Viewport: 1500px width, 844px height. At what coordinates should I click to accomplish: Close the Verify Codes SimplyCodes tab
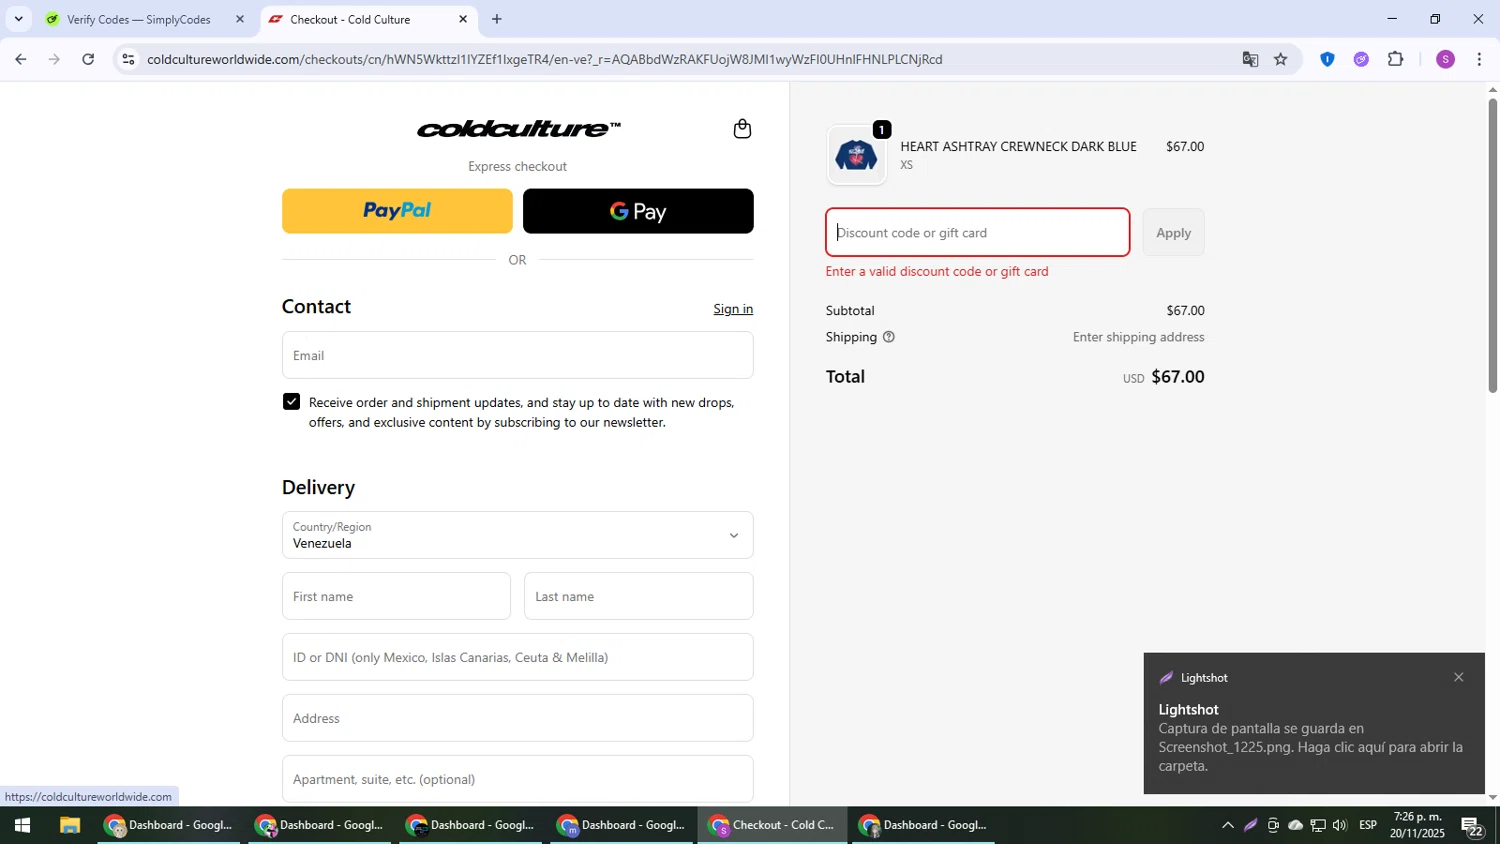click(239, 19)
